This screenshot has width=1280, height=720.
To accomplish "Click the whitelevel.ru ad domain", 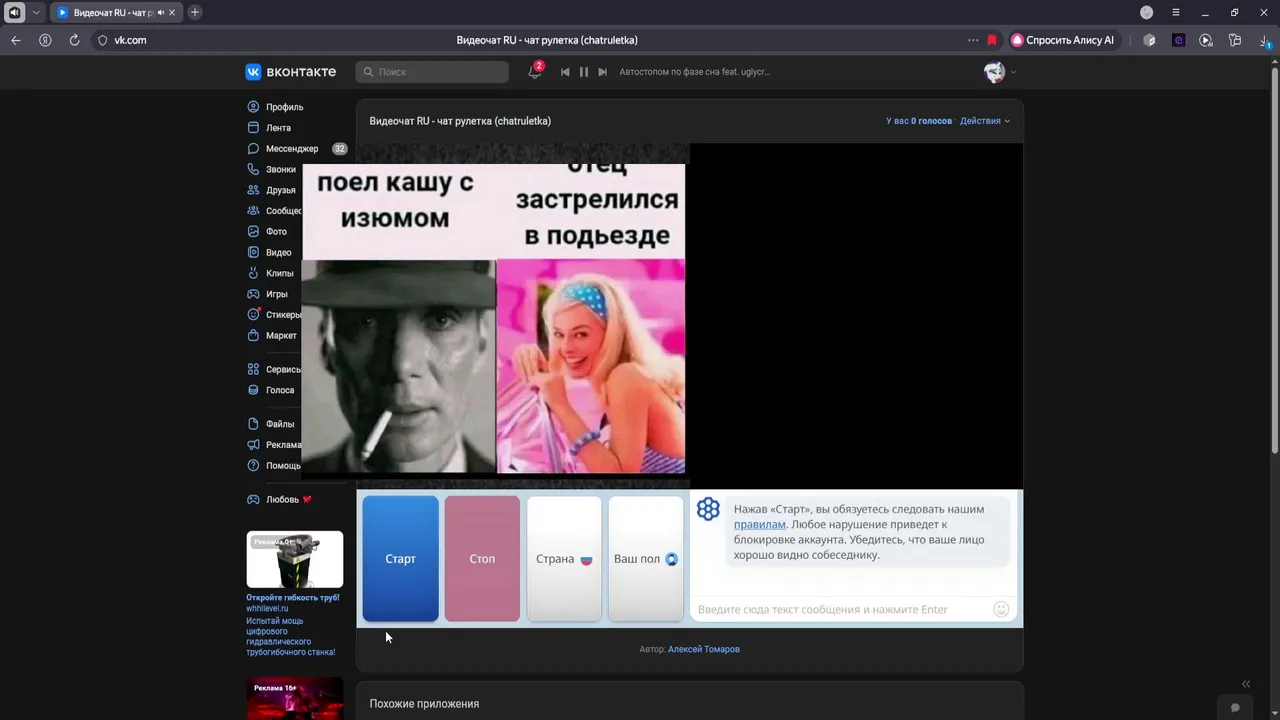I will (267, 609).
